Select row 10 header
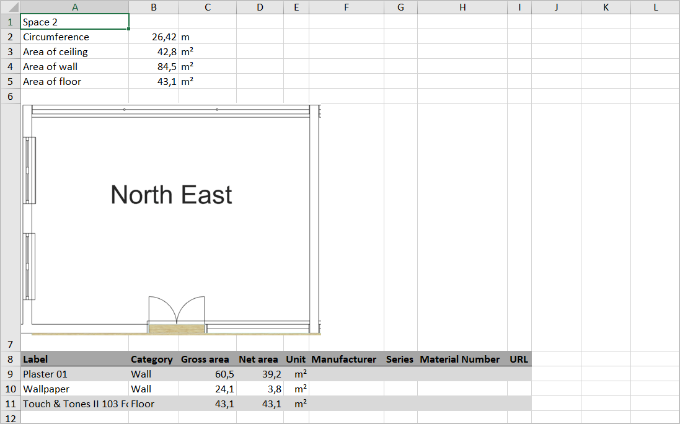The image size is (680, 424). click(10, 389)
